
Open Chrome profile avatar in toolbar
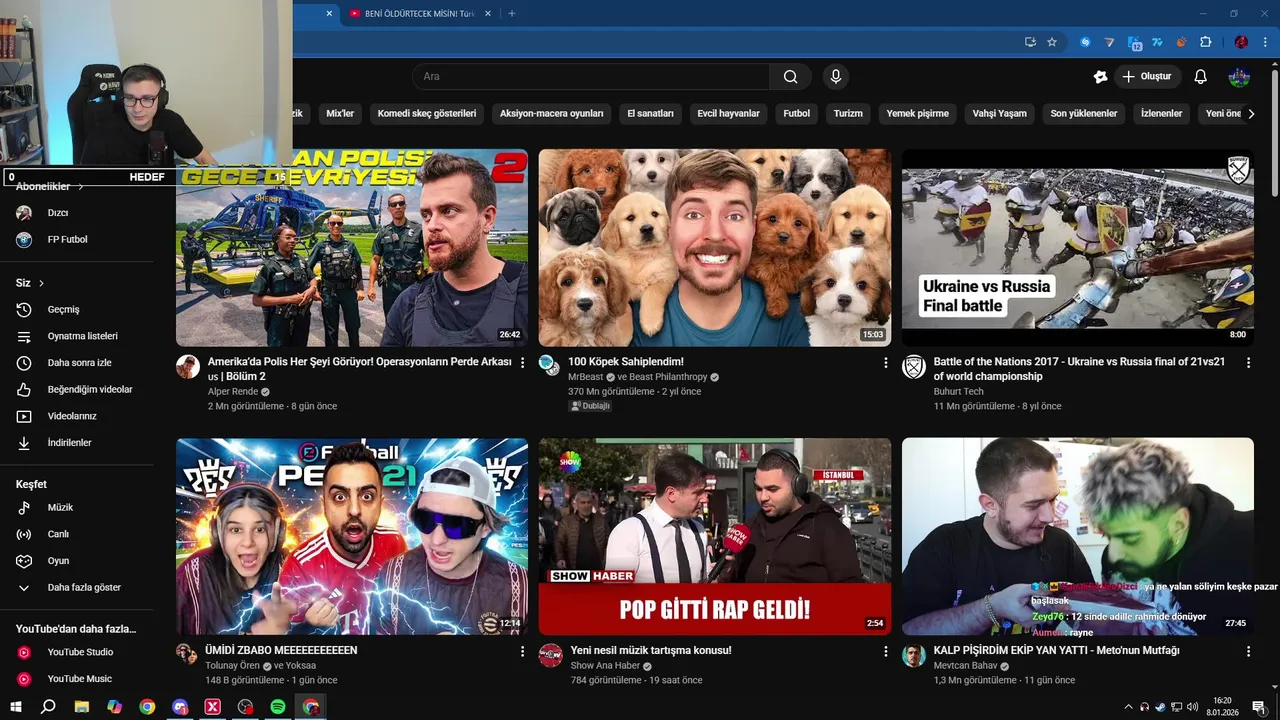coord(1241,42)
